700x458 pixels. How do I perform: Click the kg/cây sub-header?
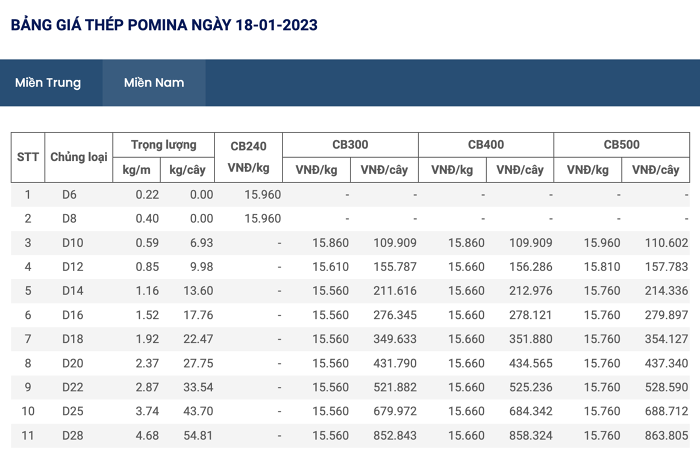tap(187, 170)
